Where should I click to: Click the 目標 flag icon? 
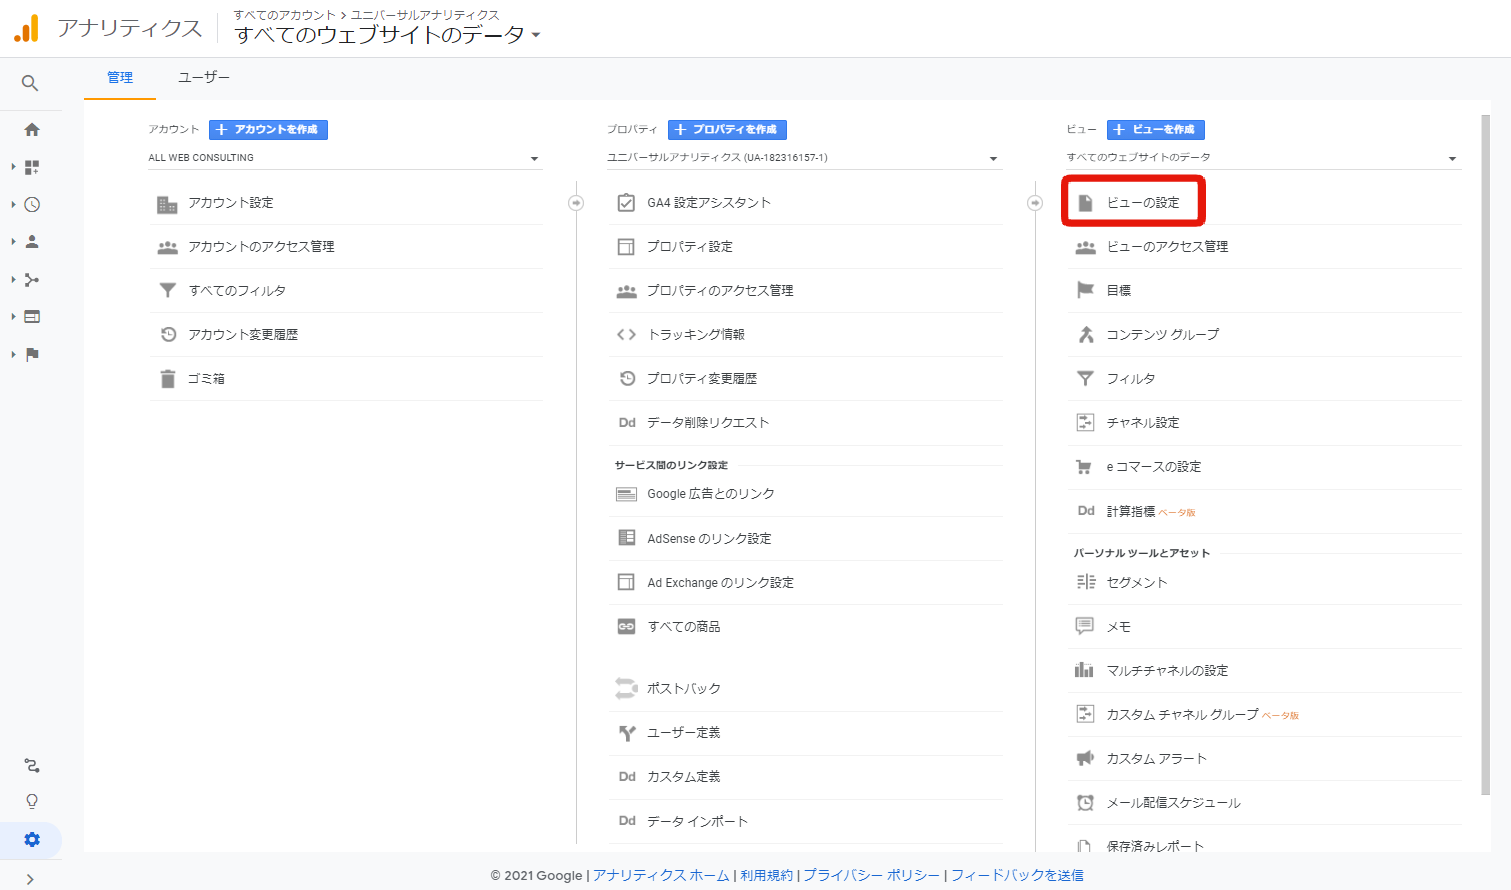coord(1085,290)
